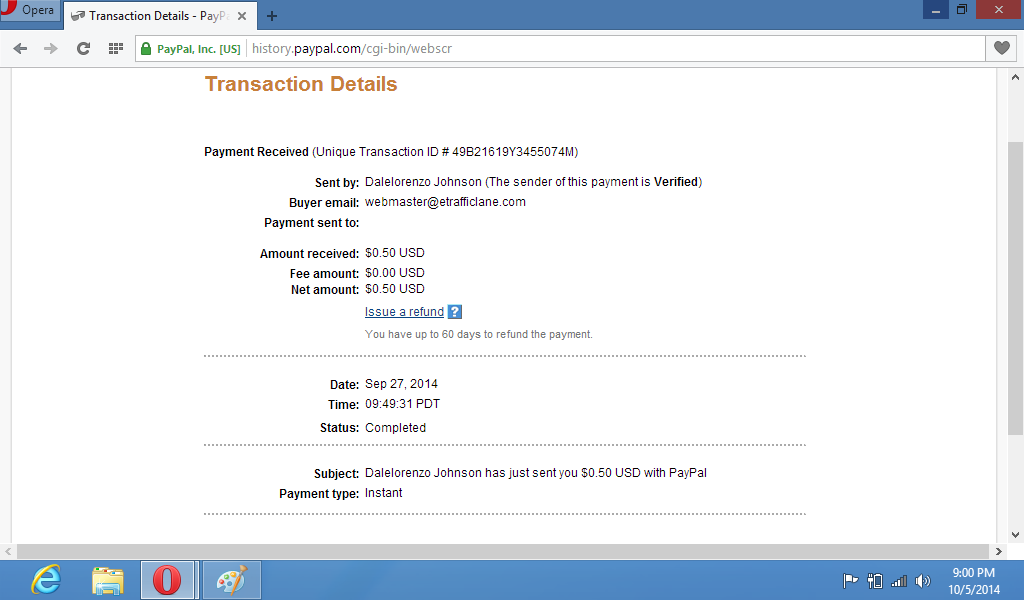The image size is (1024, 600).
Task: Open a new tab with plus button
Action: (272, 16)
